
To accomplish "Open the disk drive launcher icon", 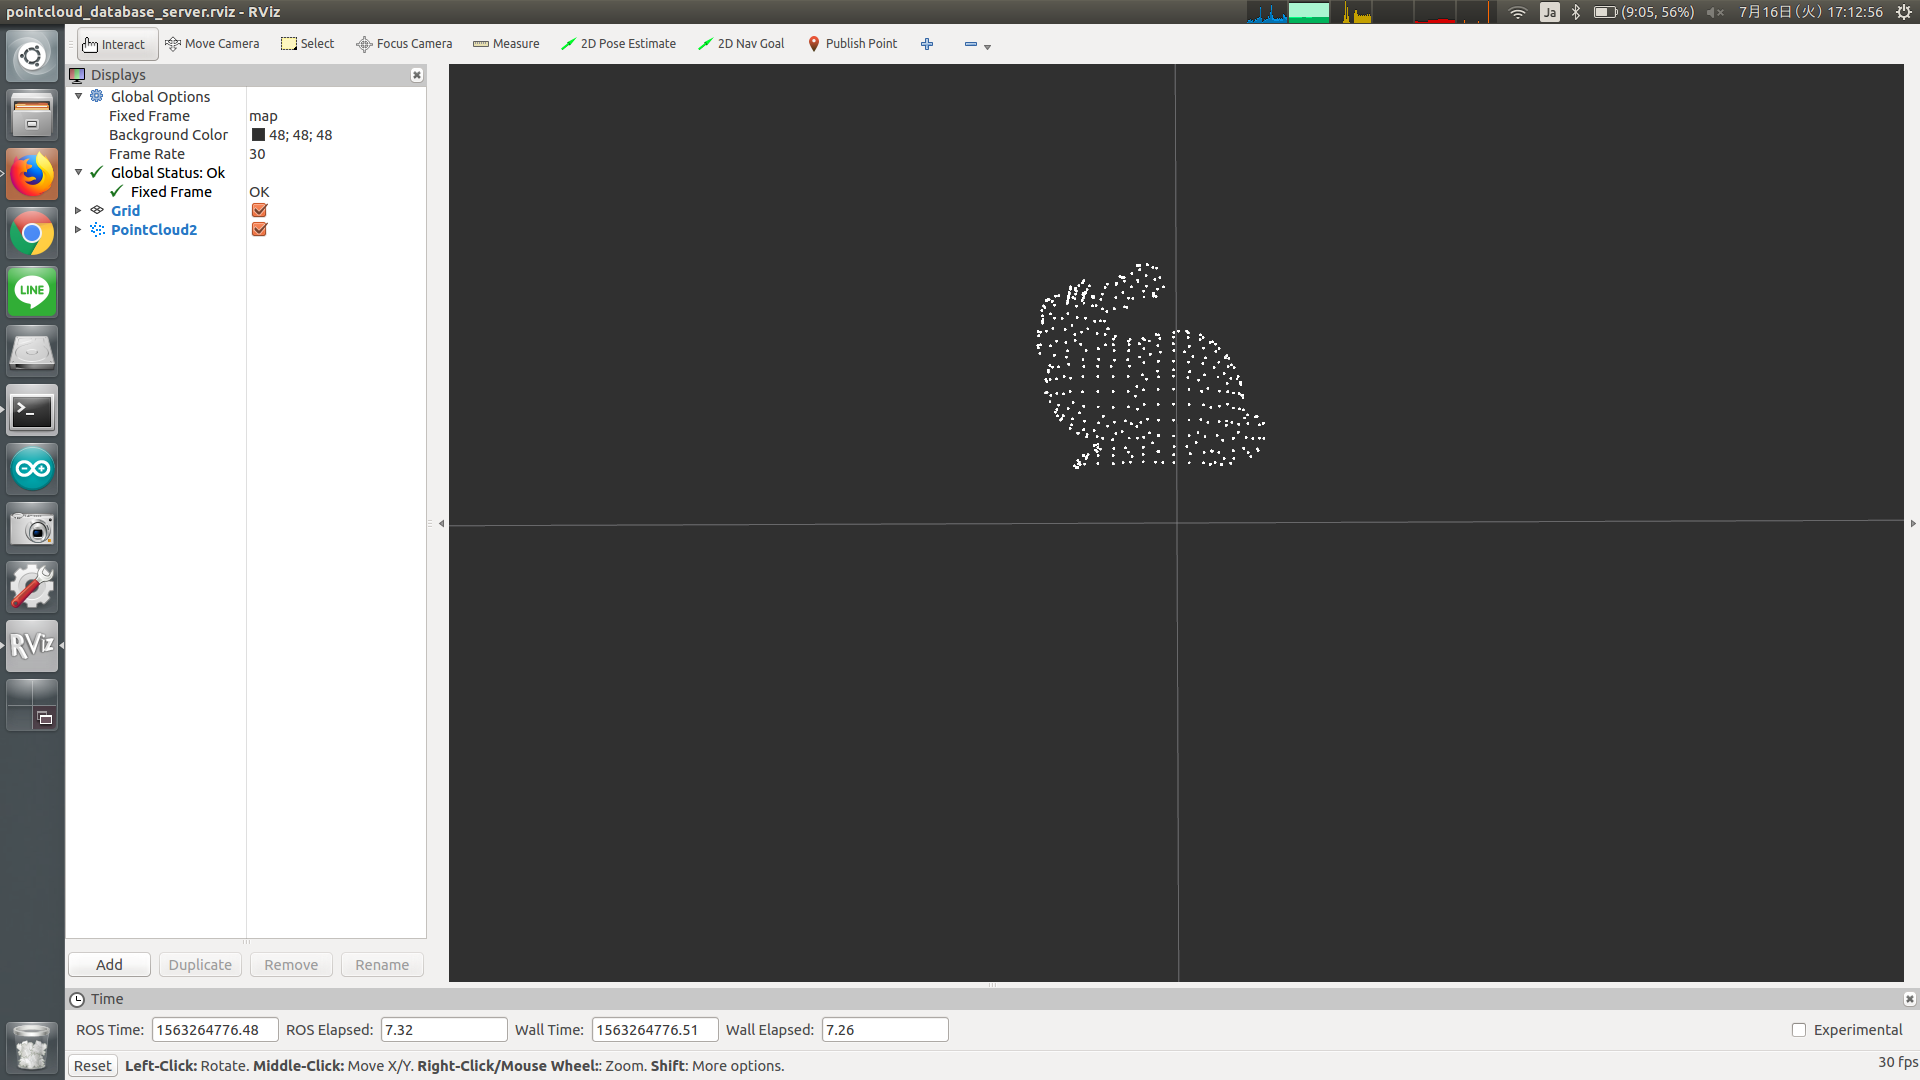I will coord(32,352).
